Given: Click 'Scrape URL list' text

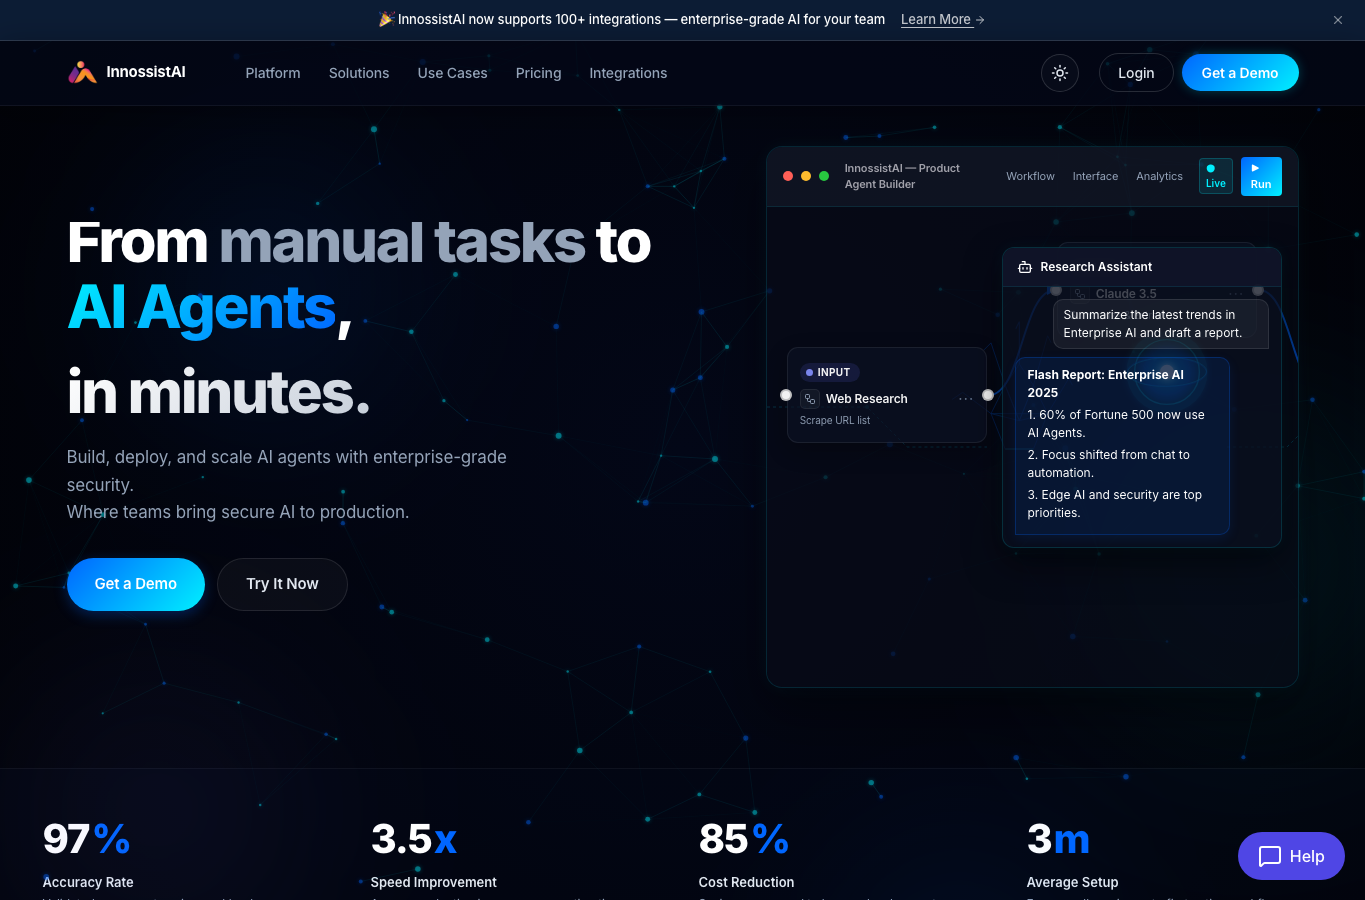Looking at the screenshot, I should (x=835, y=420).
